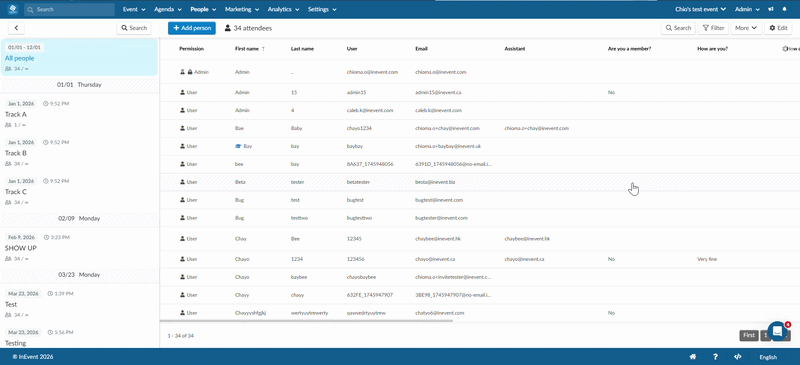Click the email besta@inevent.biz
Viewport: 800px width, 365px height.
[435, 182]
